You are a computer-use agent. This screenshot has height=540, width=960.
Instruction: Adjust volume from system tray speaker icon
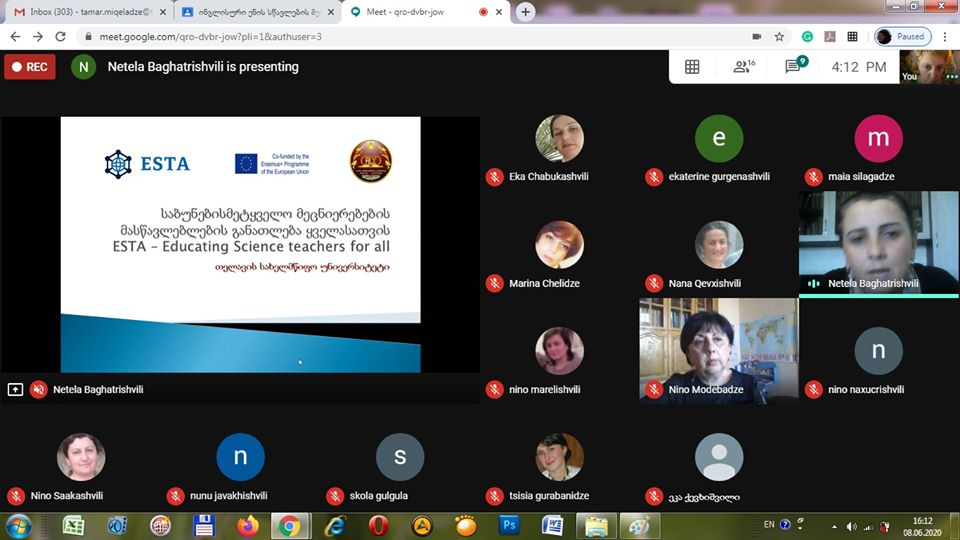click(851, 526)
